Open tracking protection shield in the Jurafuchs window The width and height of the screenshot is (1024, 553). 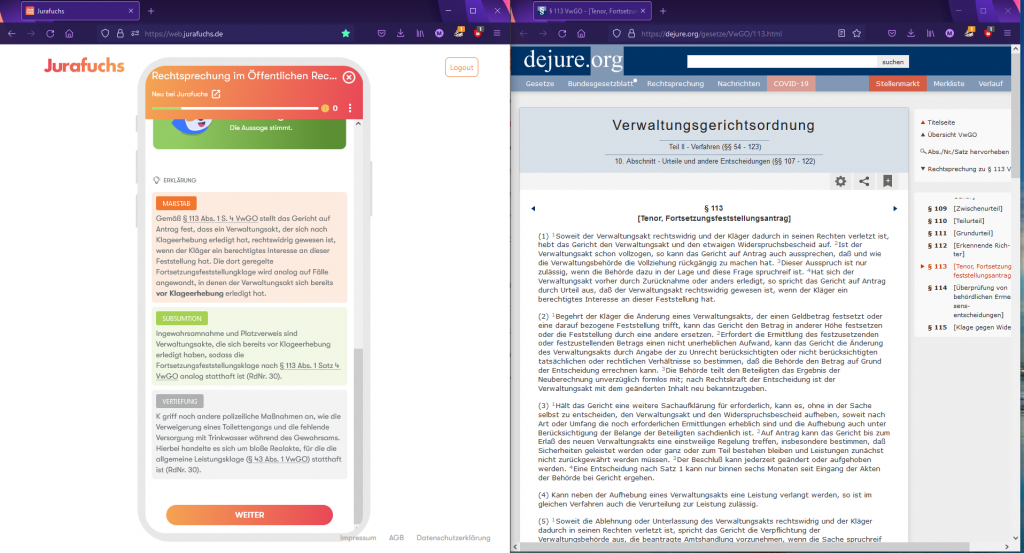(104, 33)
